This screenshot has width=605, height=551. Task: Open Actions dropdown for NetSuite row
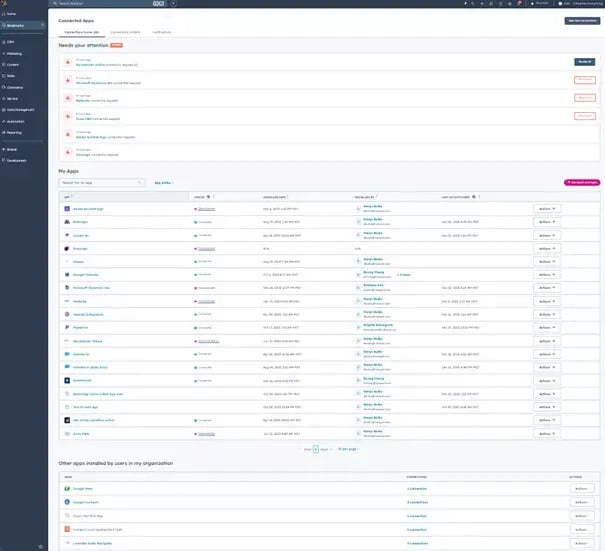(x=547, y=301)
